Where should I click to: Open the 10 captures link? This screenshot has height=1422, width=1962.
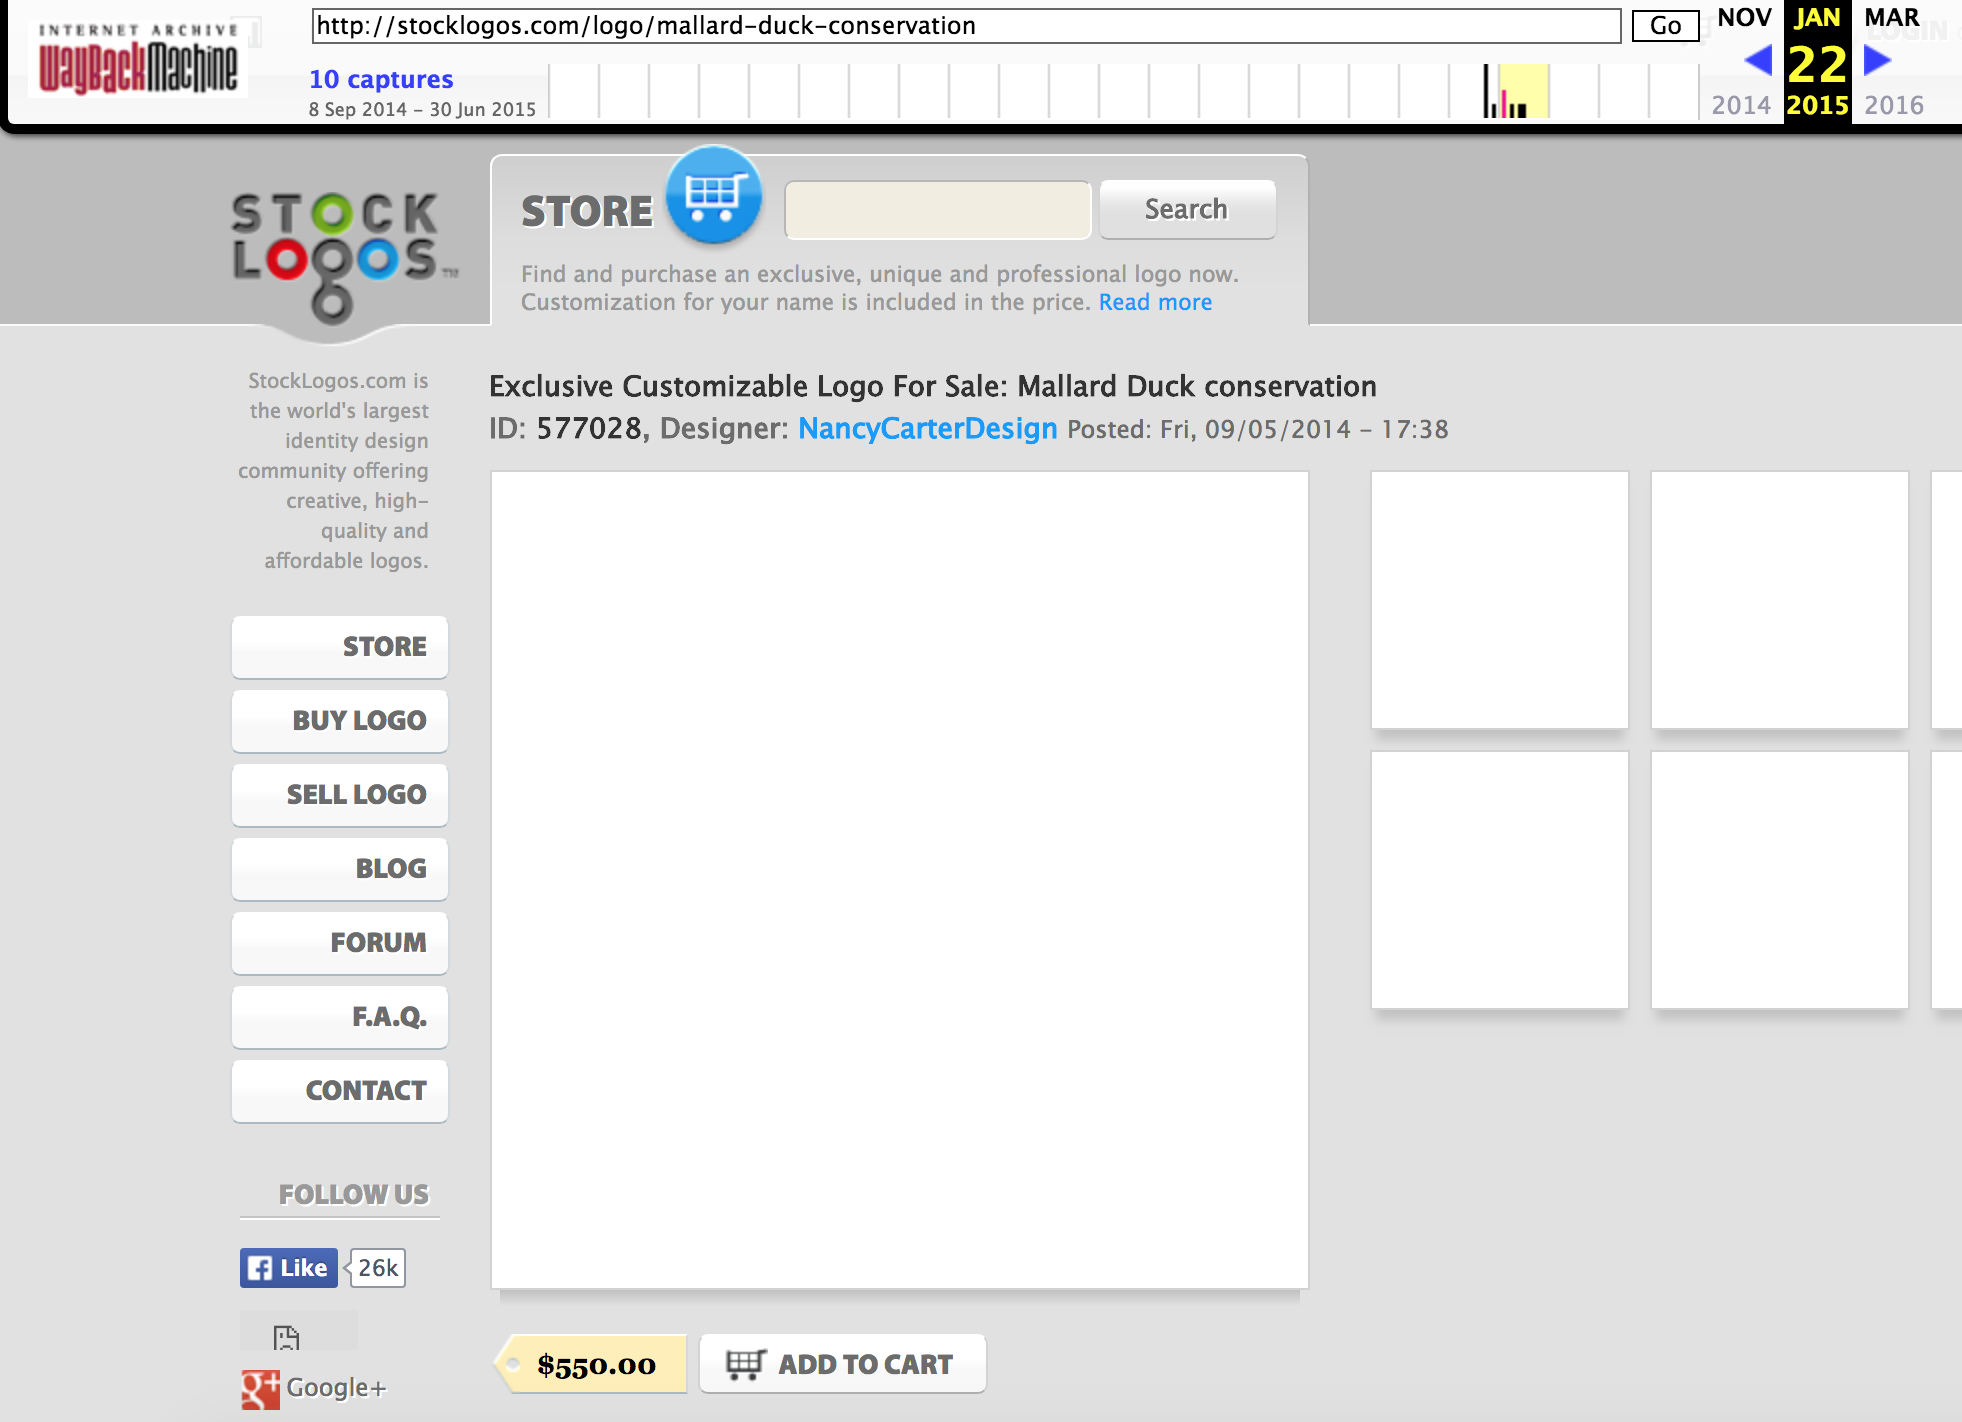[381, 79]
